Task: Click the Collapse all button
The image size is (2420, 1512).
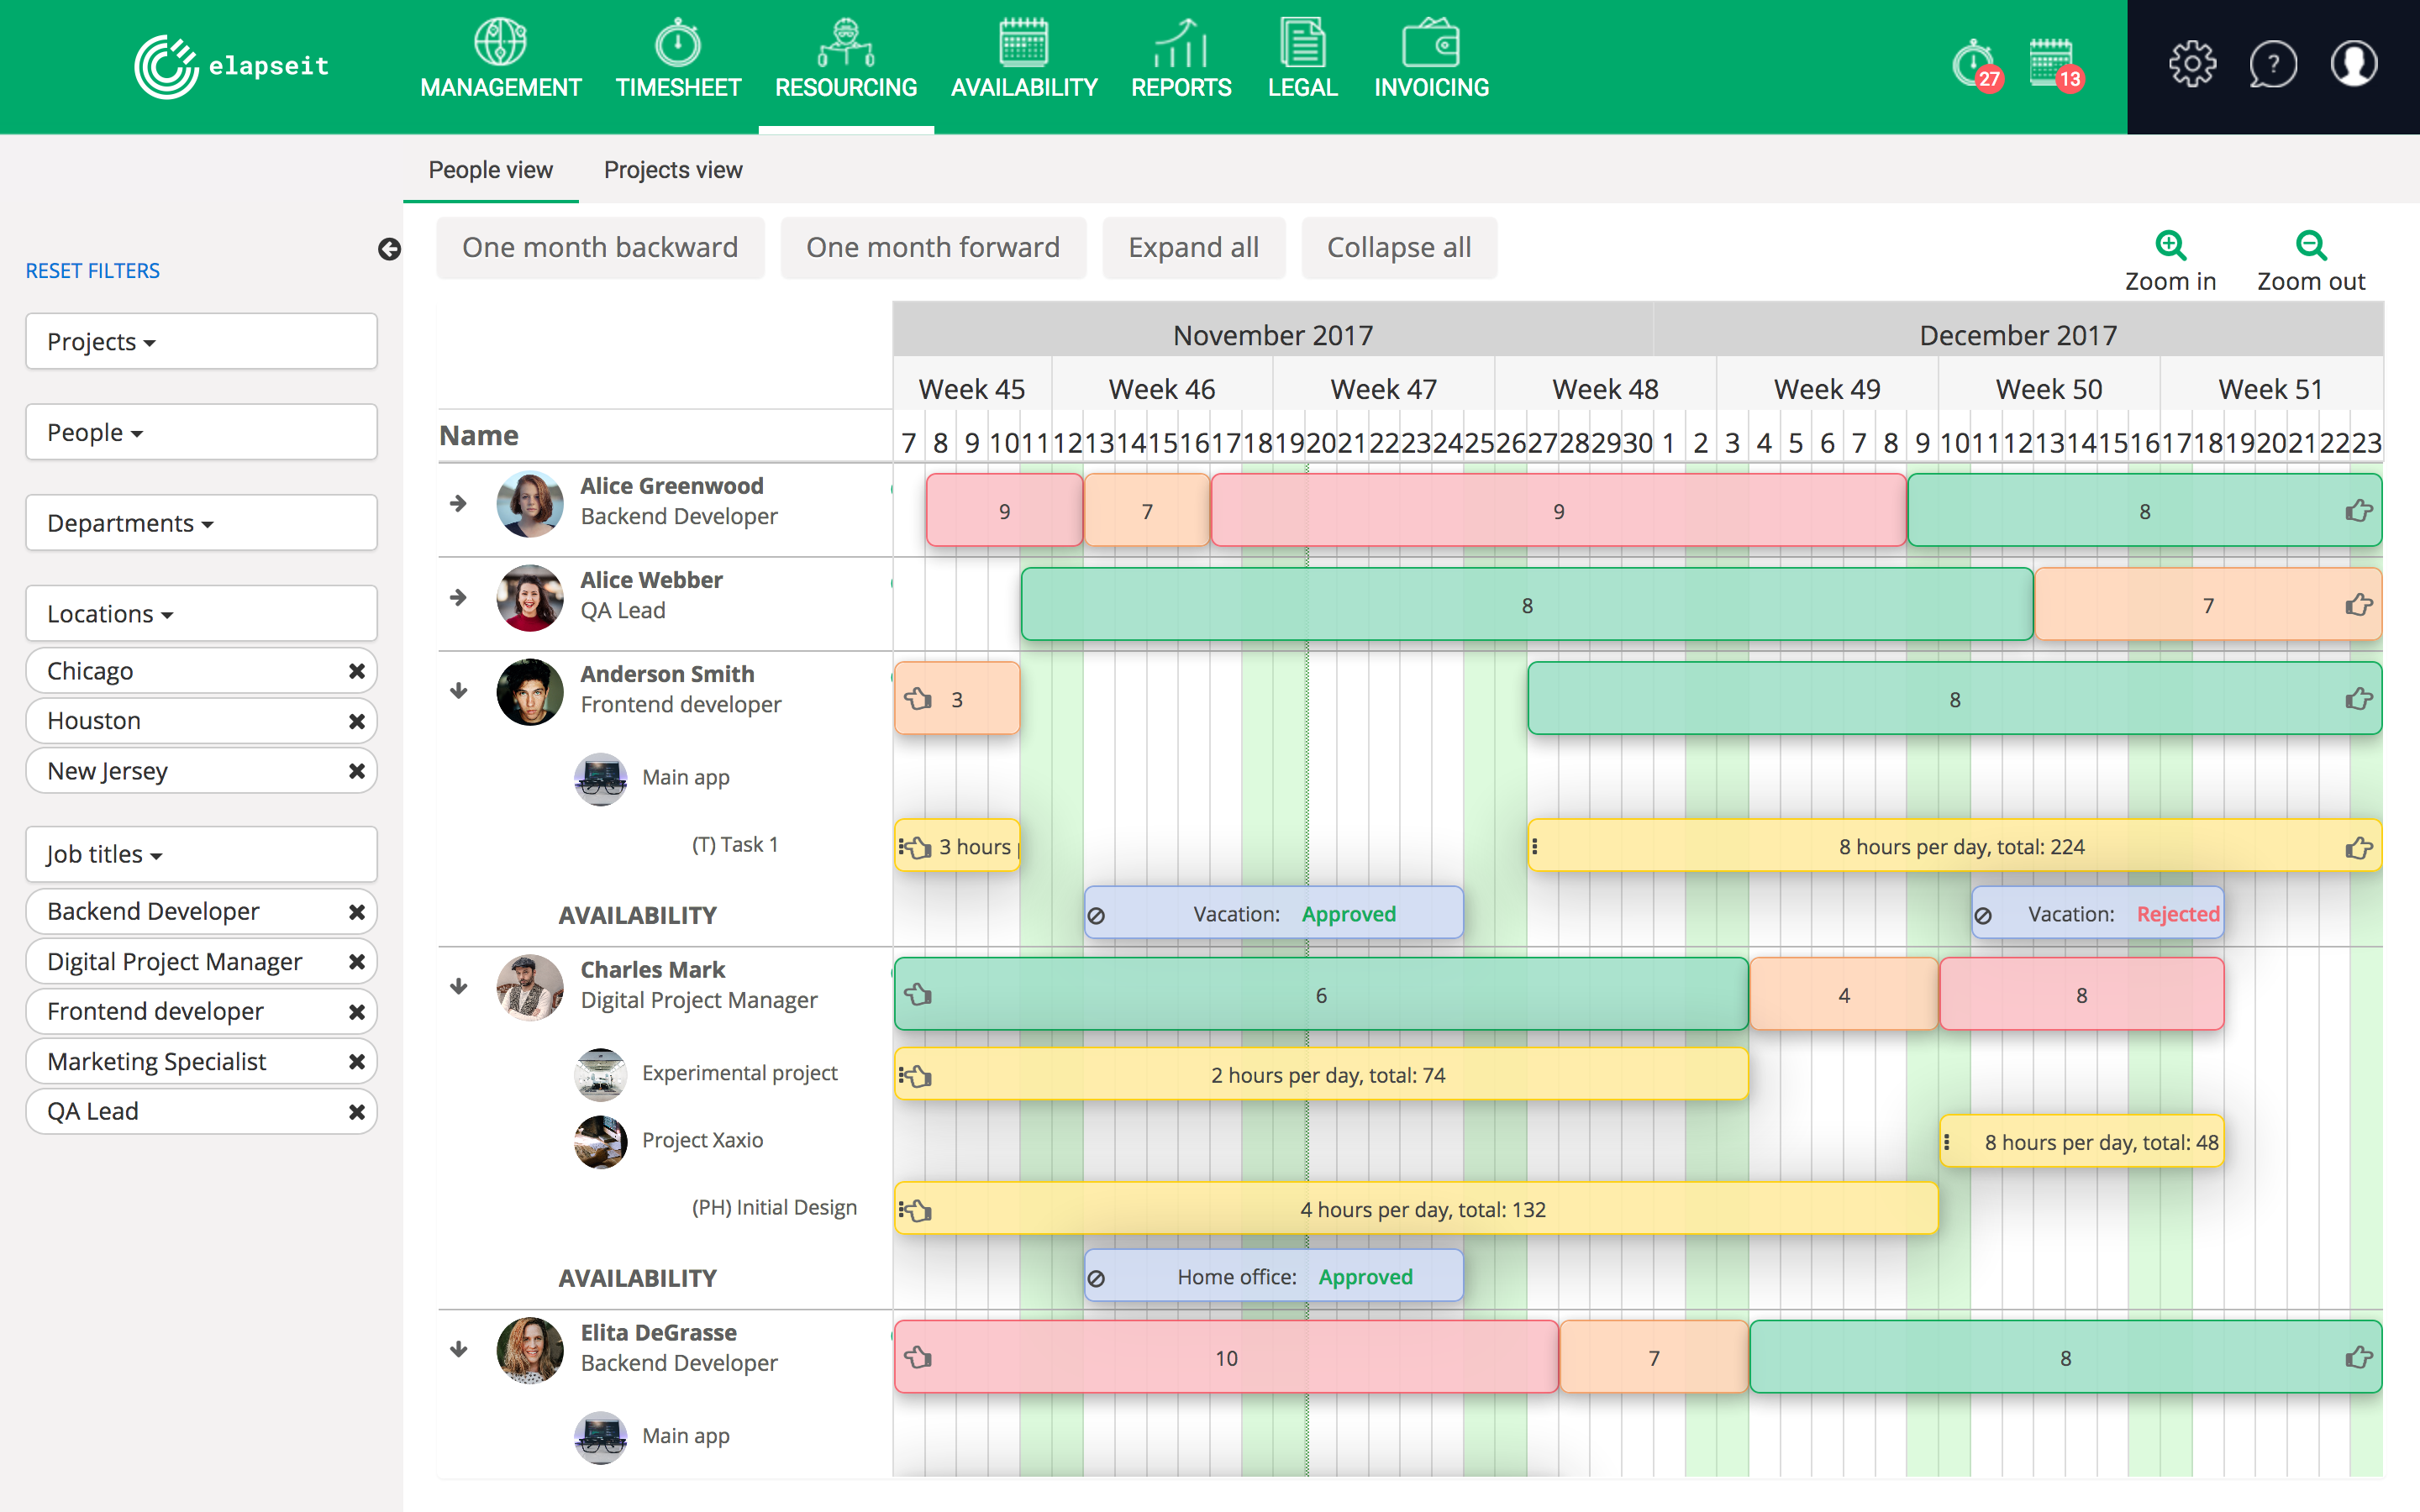Action: coord(1399,247)
